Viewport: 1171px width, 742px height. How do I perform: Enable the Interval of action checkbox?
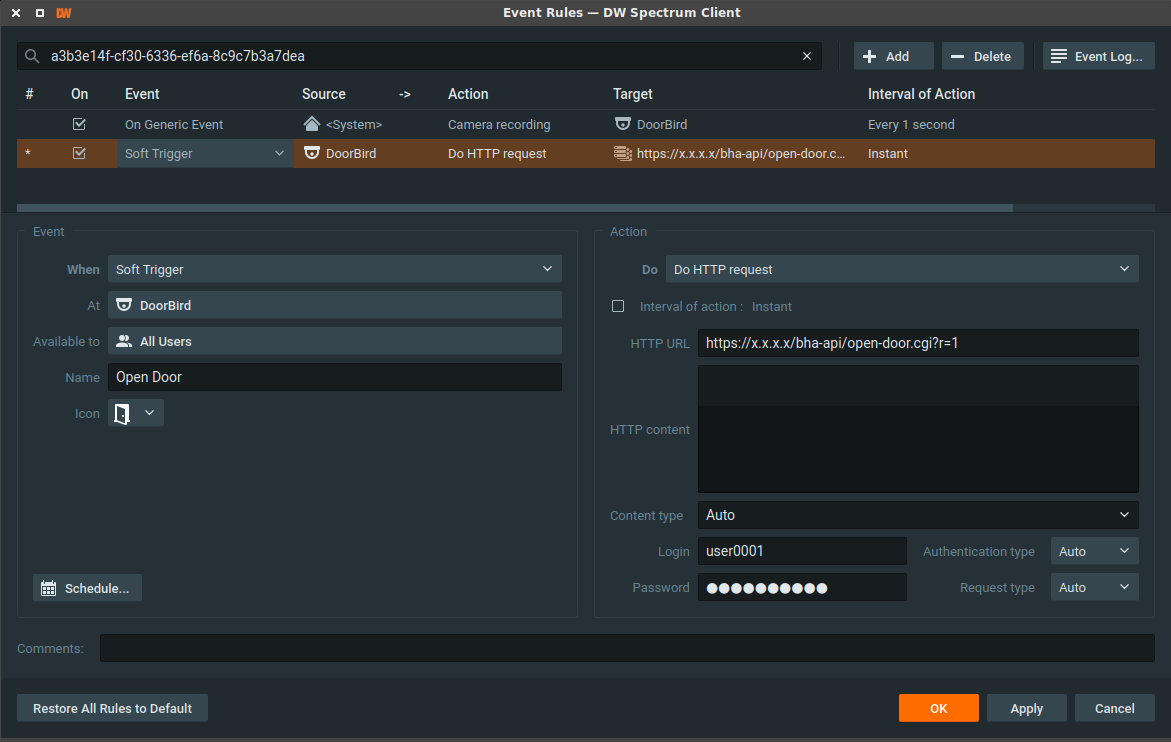(x=618, y=306)
